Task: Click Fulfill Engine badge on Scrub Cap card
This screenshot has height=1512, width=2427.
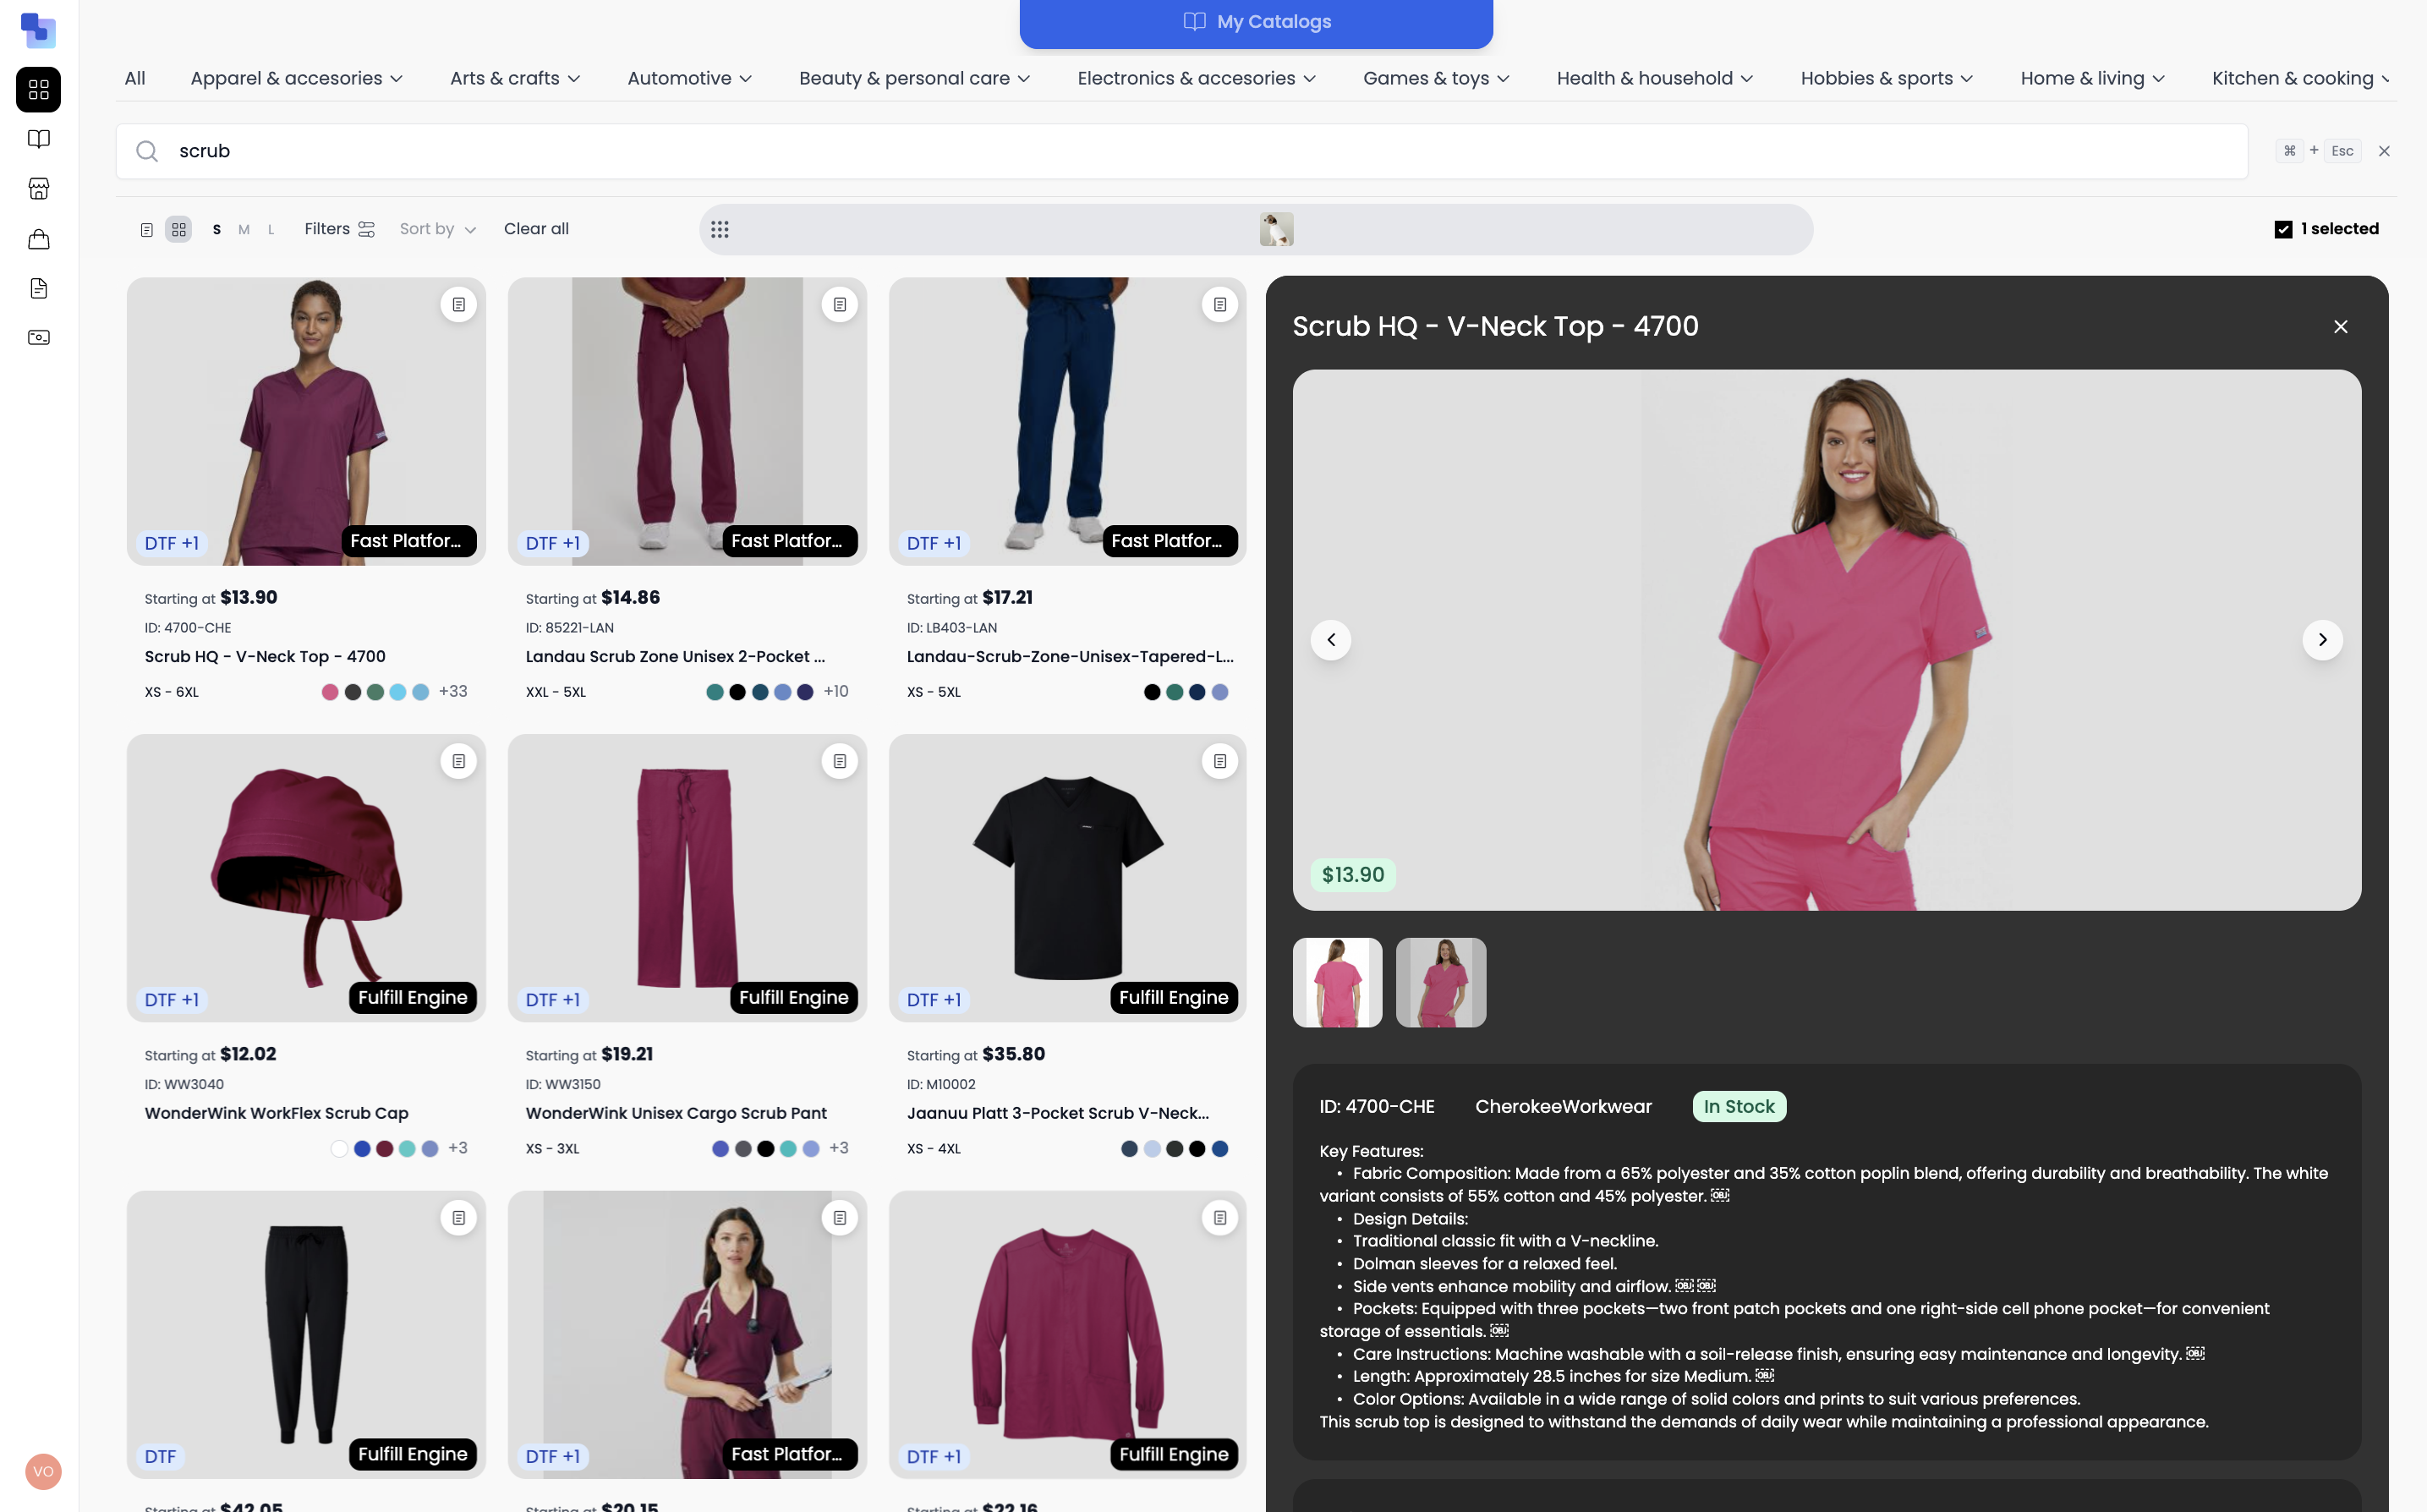Action: [413, 997]
